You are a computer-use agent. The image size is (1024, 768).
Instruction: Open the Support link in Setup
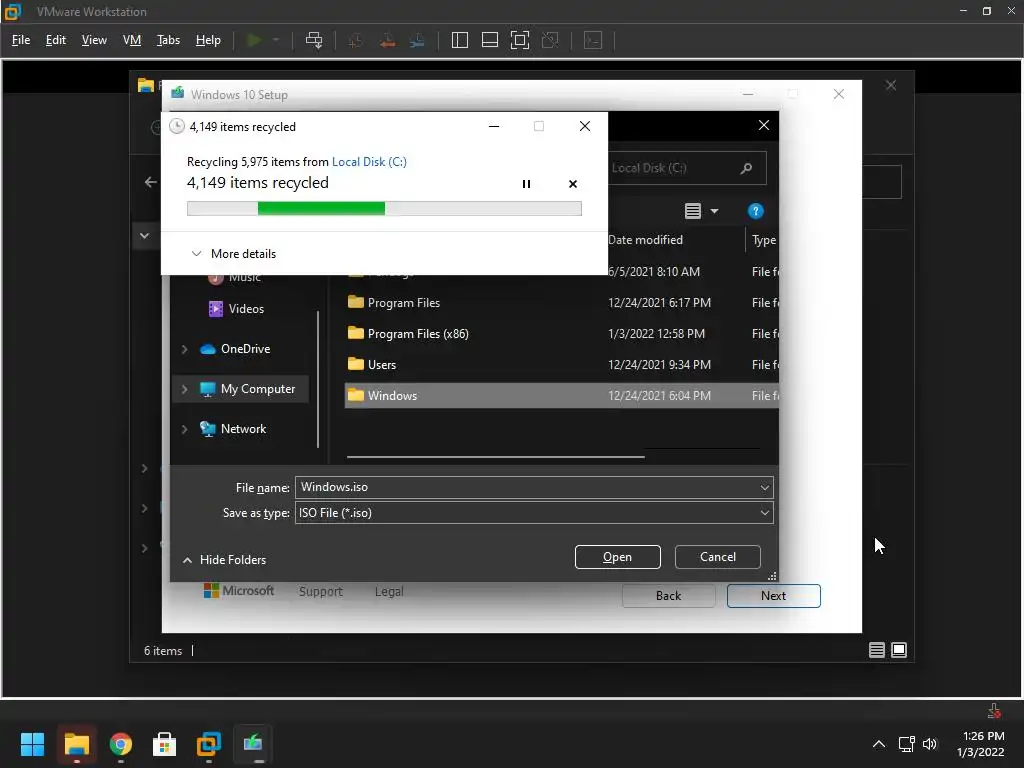tap(321, 592)
